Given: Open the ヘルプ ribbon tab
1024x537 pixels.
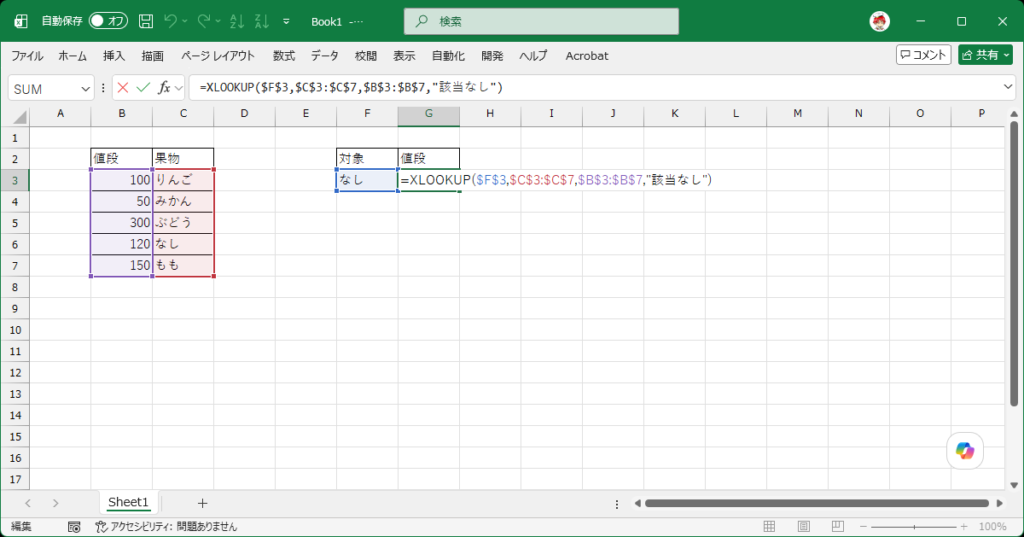Looking at the screenshot, I should 533,56.
